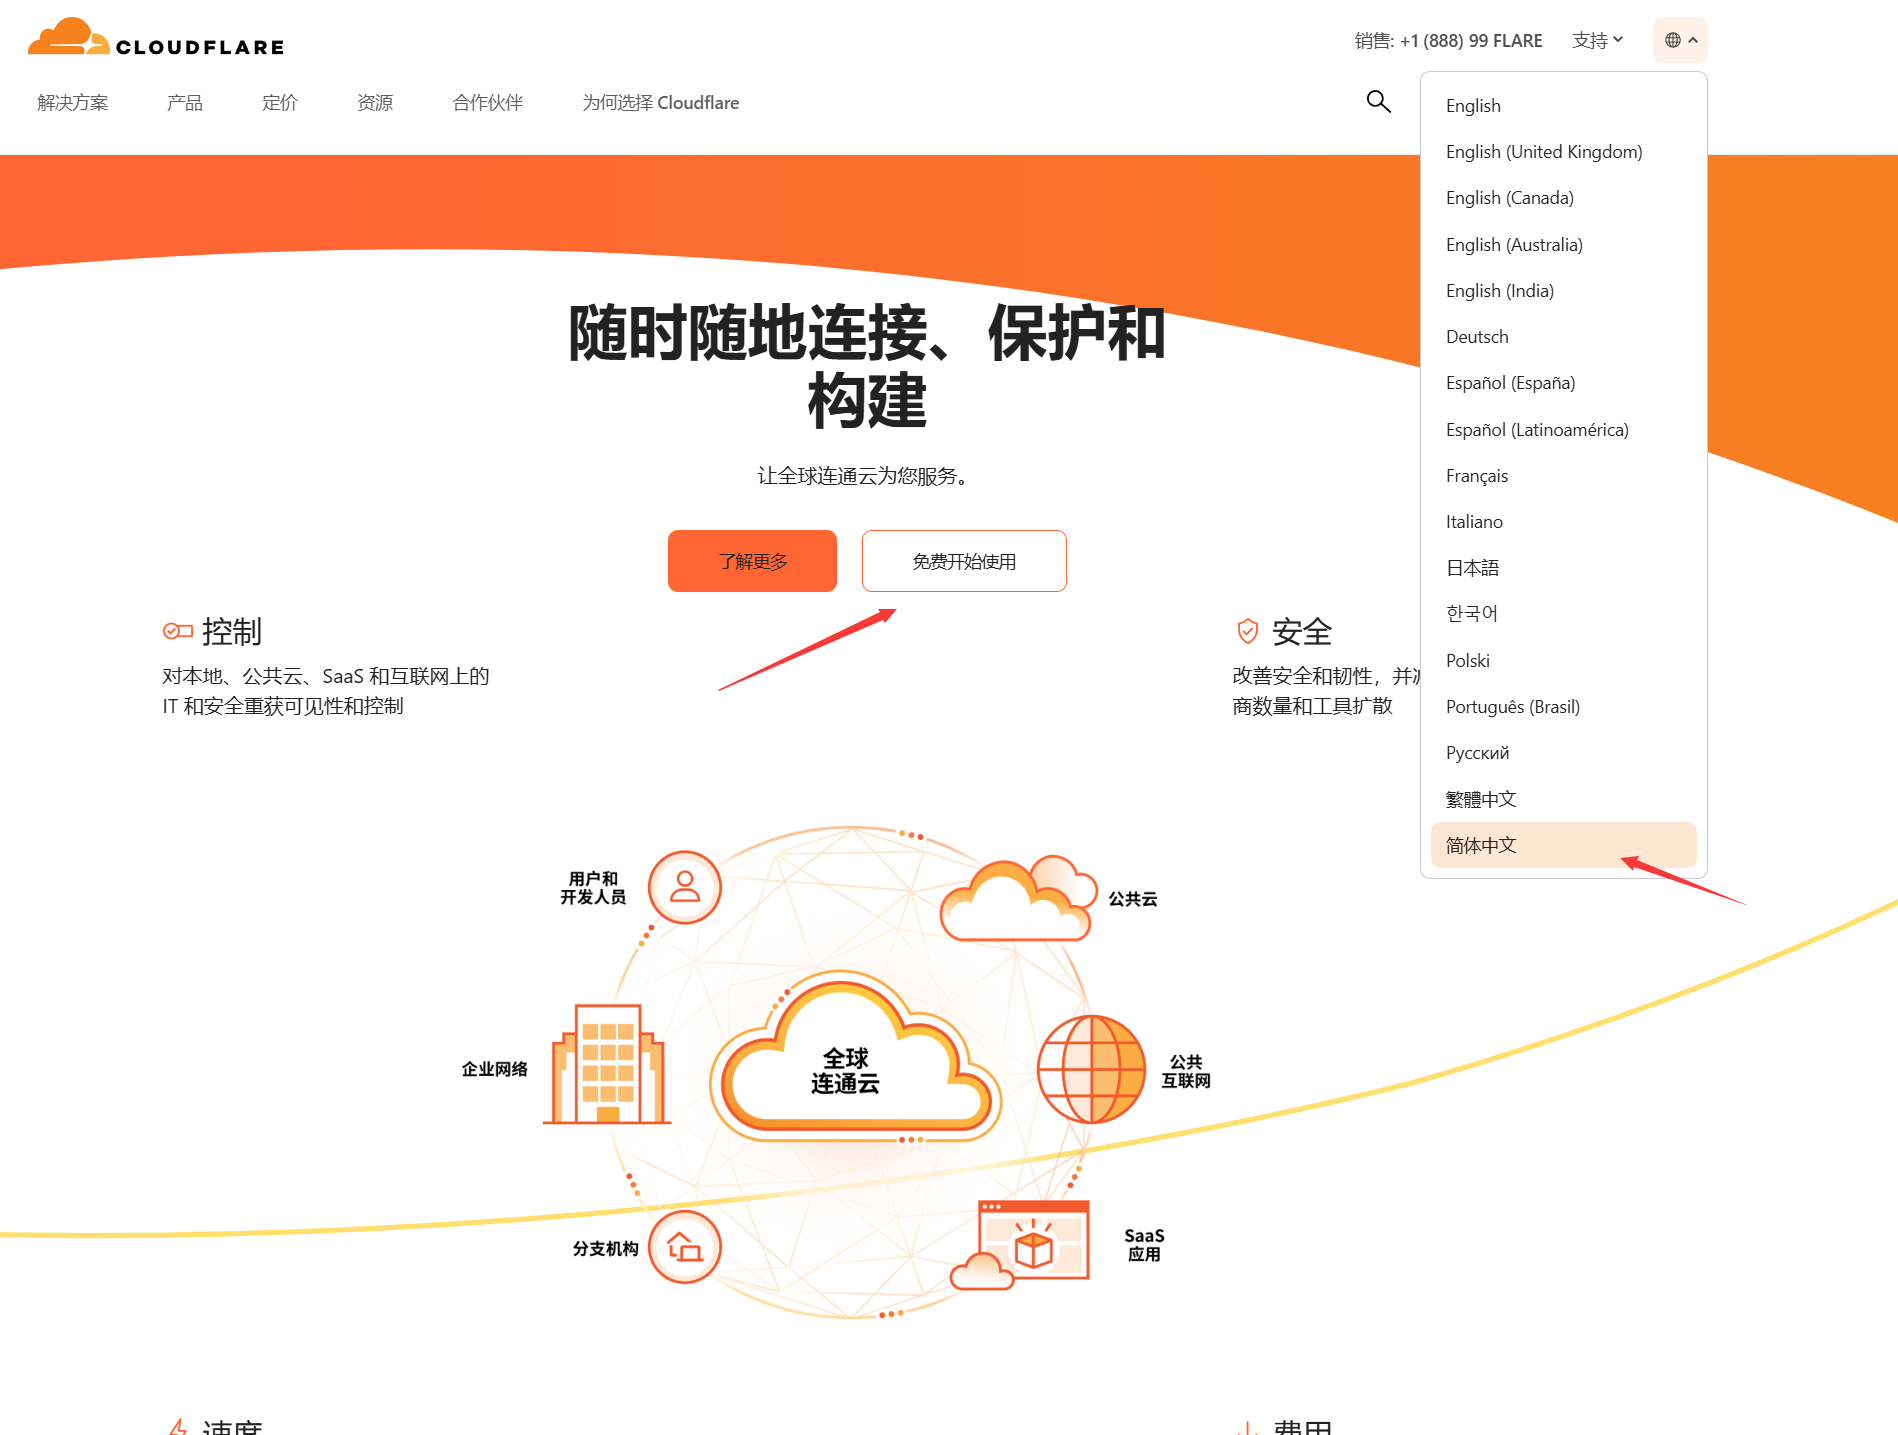Switch language to Italiano
The height and width of the screenshot is (1435, 1898).
1563,521
